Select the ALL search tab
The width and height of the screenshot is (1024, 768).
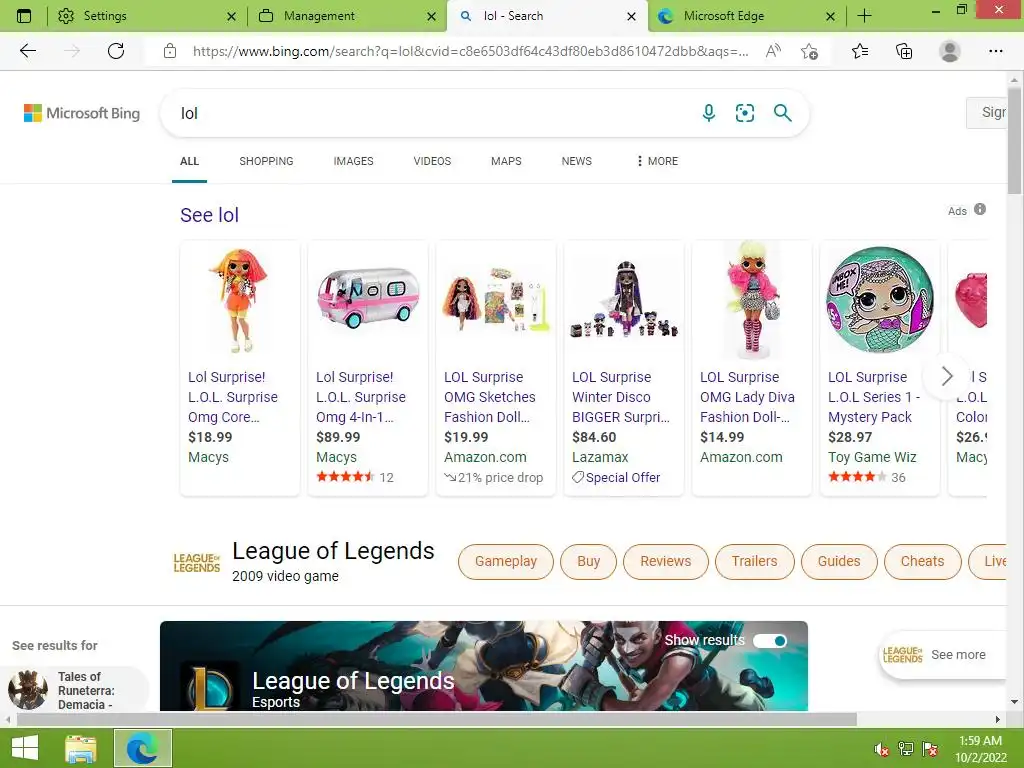189,161
